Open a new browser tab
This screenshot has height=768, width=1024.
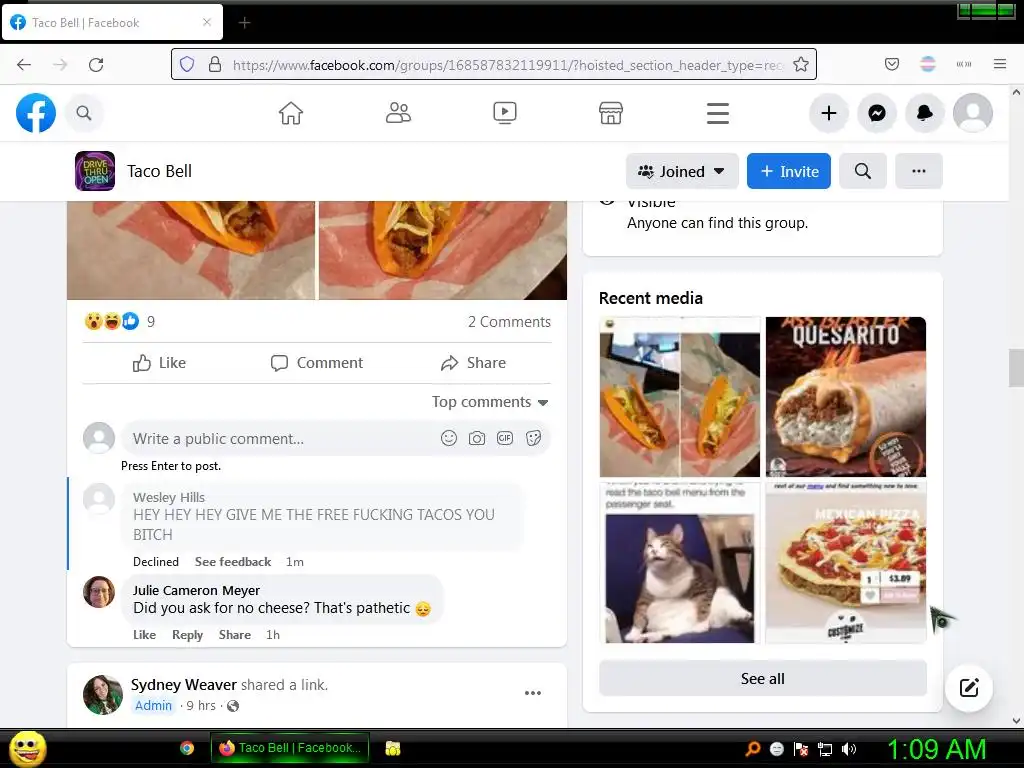point(244,23)
